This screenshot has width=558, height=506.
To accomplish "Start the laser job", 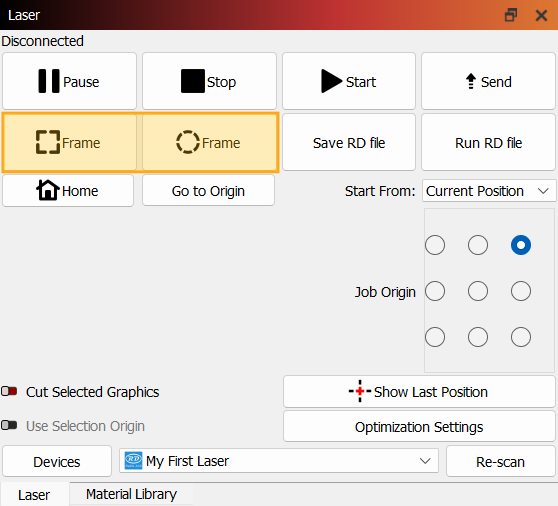I will (x=349, y=81).
